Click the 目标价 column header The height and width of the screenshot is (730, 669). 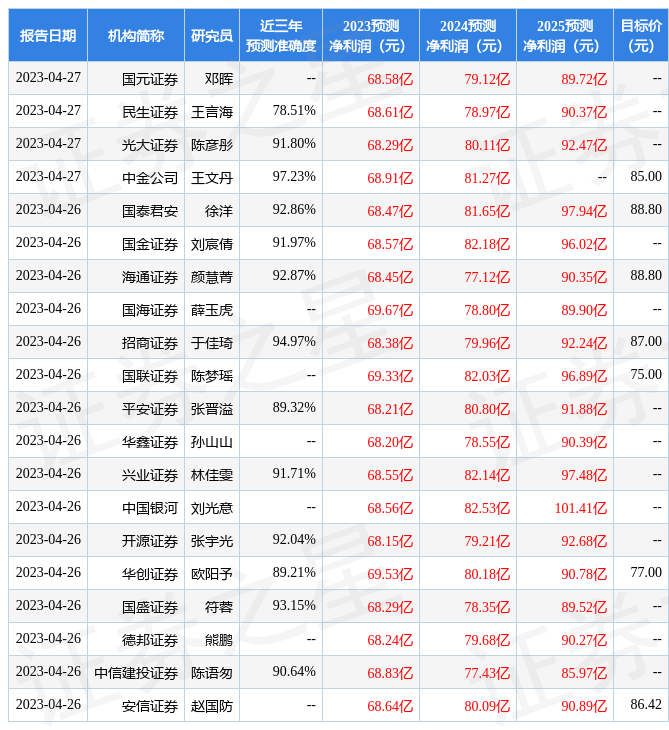click(641, 35)
